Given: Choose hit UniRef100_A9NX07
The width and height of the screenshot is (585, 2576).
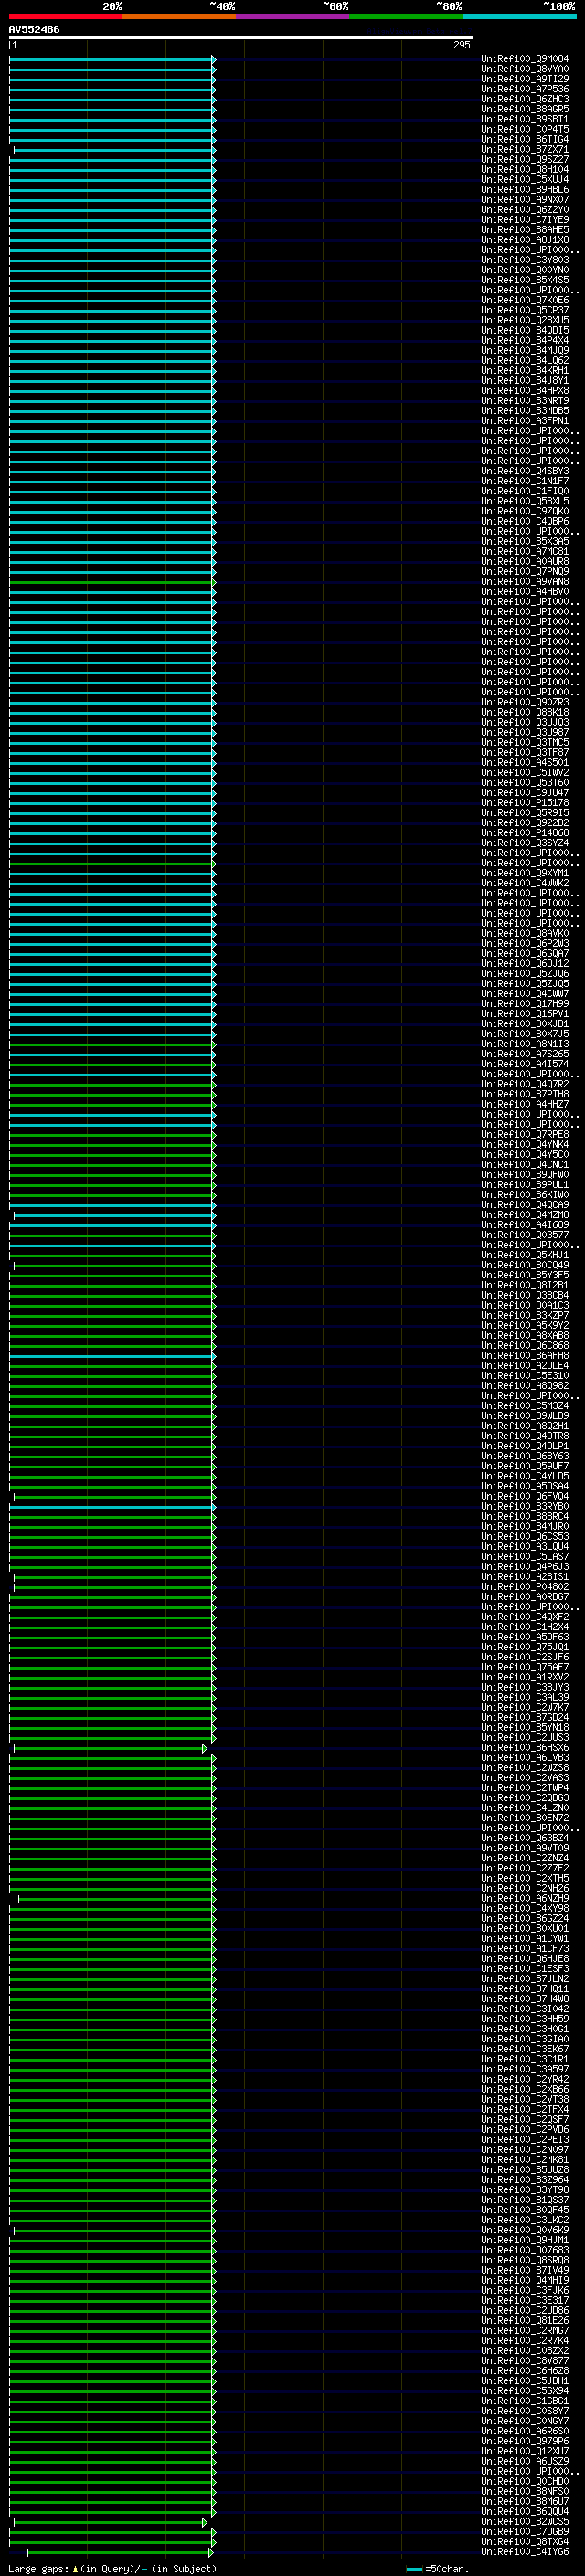Looking at the screenshot, I should (x=525, y=199).
